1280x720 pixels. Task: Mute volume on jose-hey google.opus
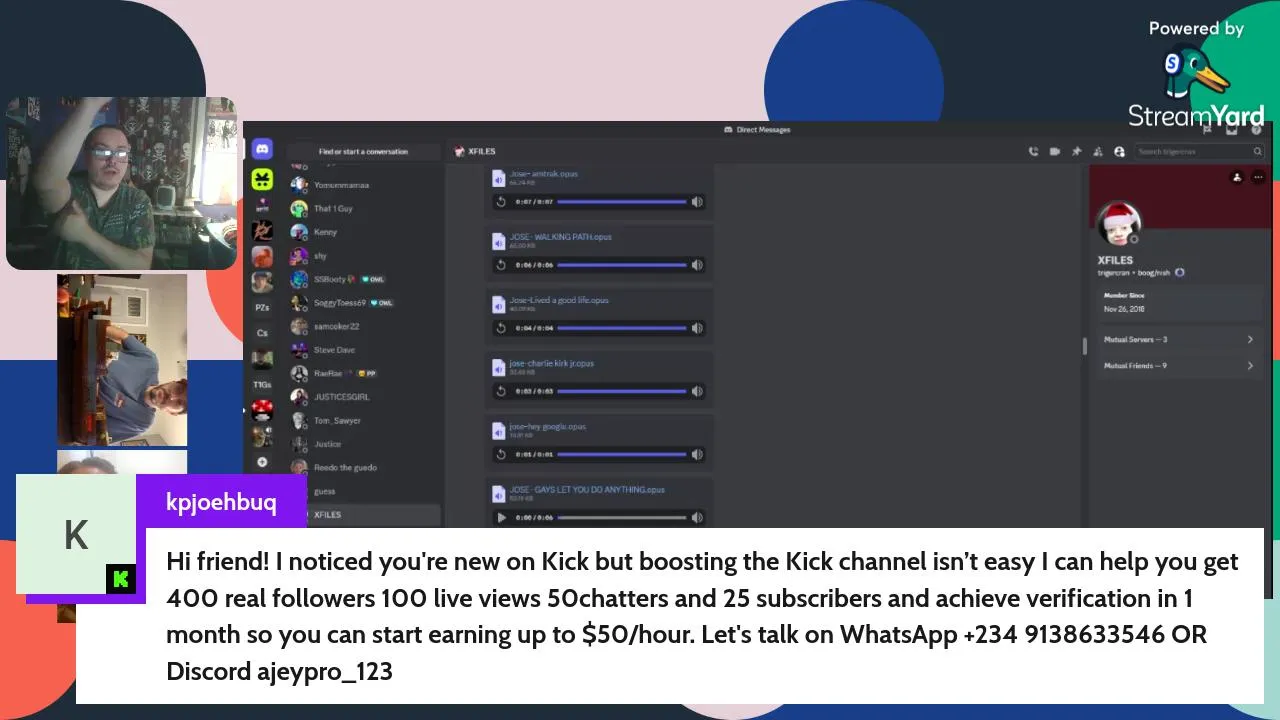(697, 454)
